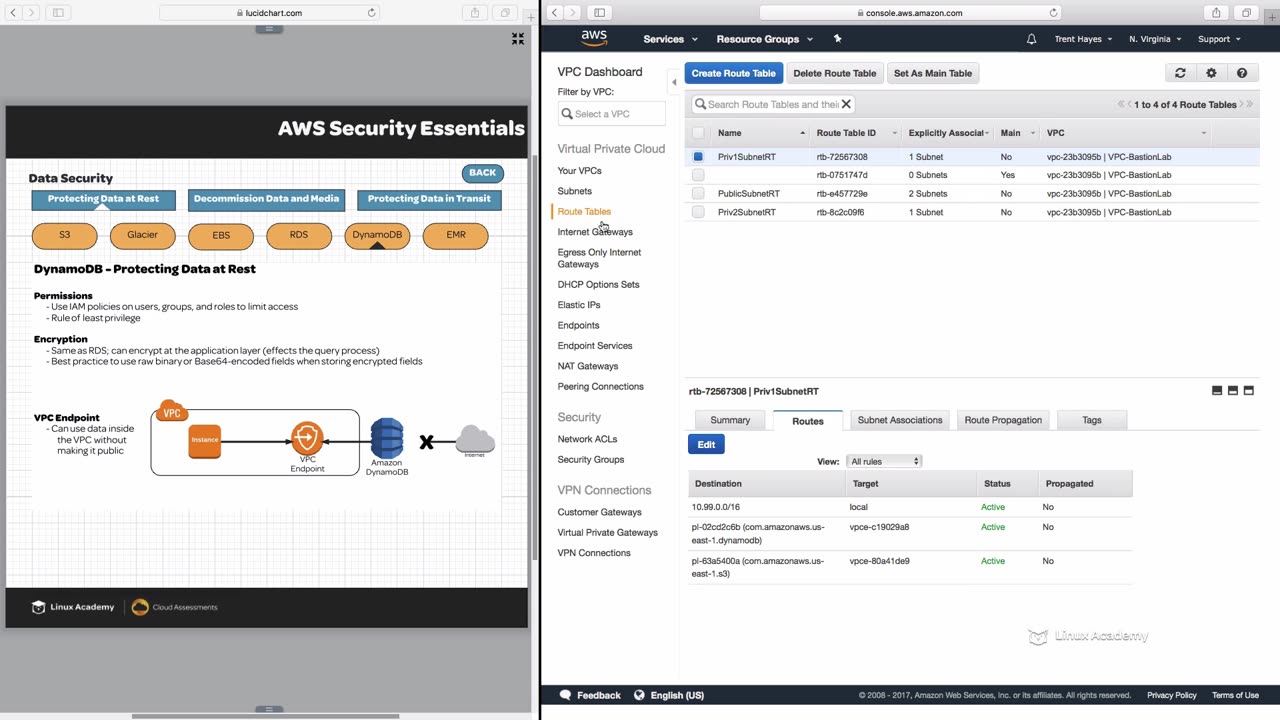Click Set As Main Table button

coord(933,73)
